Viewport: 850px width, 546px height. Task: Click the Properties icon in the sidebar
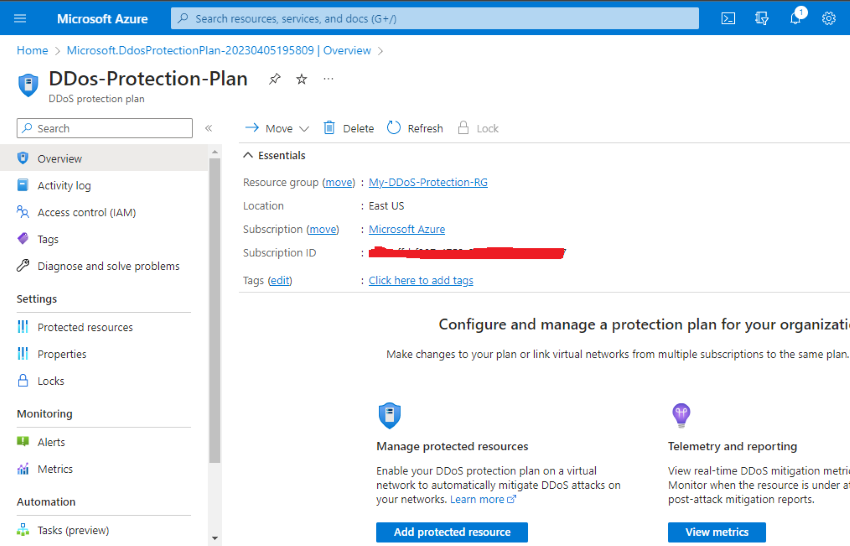pyautogui.click(x=23, y=354)
